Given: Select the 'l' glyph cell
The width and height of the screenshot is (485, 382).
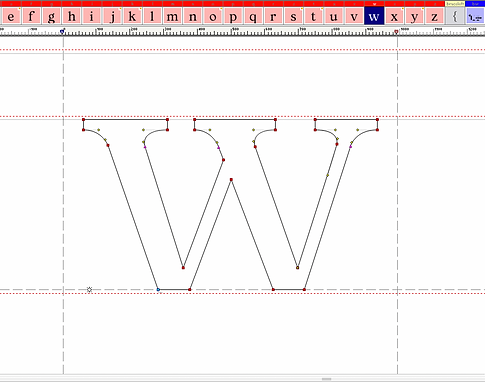Looking at the screenshot, I should point(152,16).
